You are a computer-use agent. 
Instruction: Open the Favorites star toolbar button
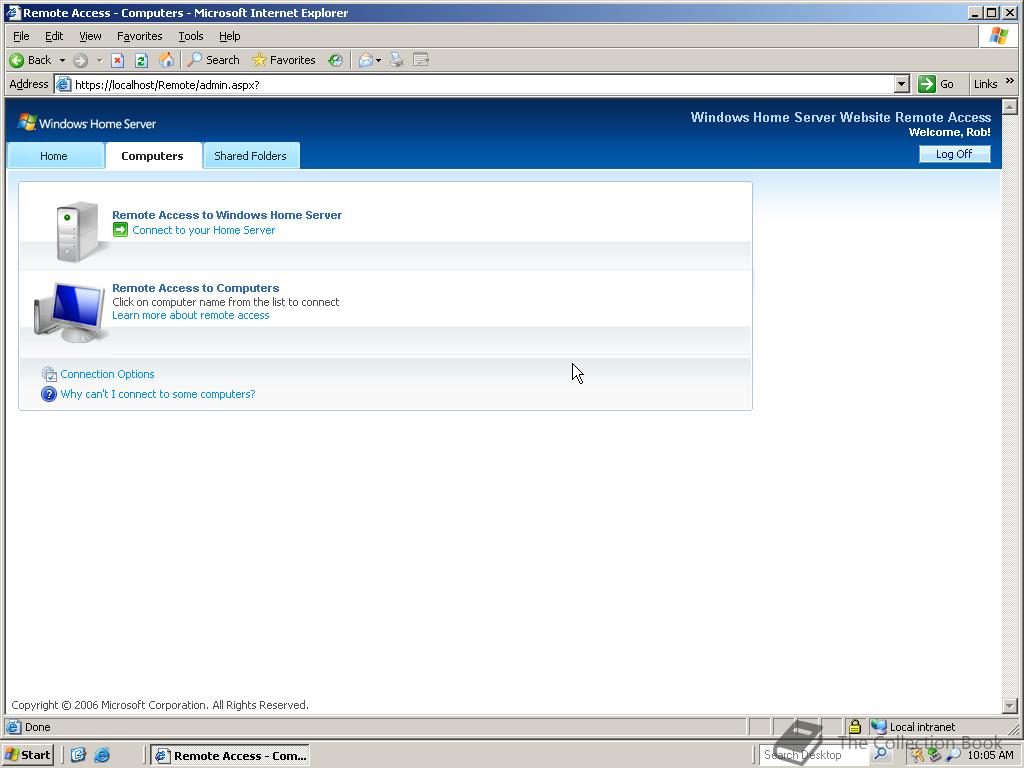point(284,60)
